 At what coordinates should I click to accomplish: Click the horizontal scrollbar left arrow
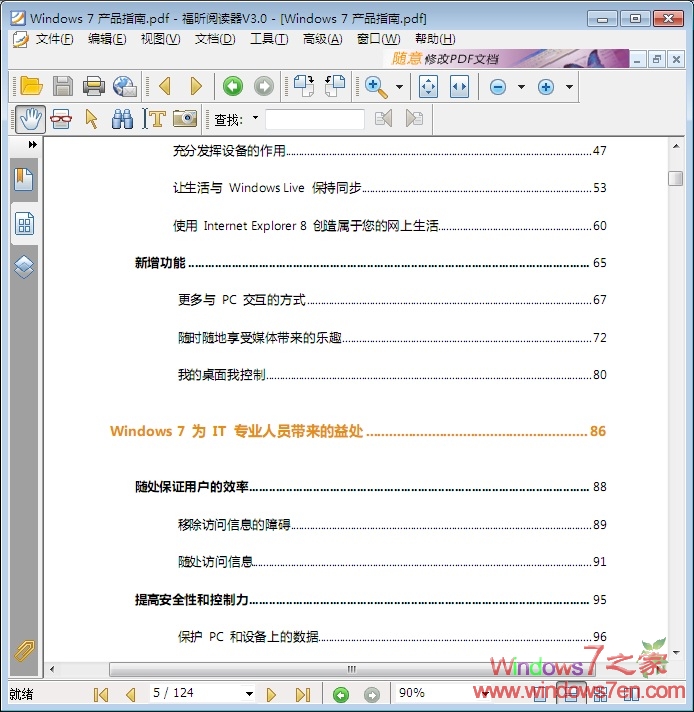tap(52, 669)
